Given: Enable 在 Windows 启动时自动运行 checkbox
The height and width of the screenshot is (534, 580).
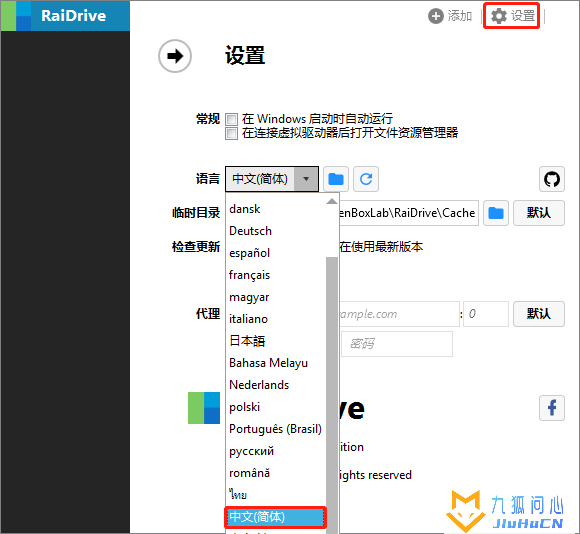Looking at the screenshot, I should pyautogui.click(x=232, y=119).
